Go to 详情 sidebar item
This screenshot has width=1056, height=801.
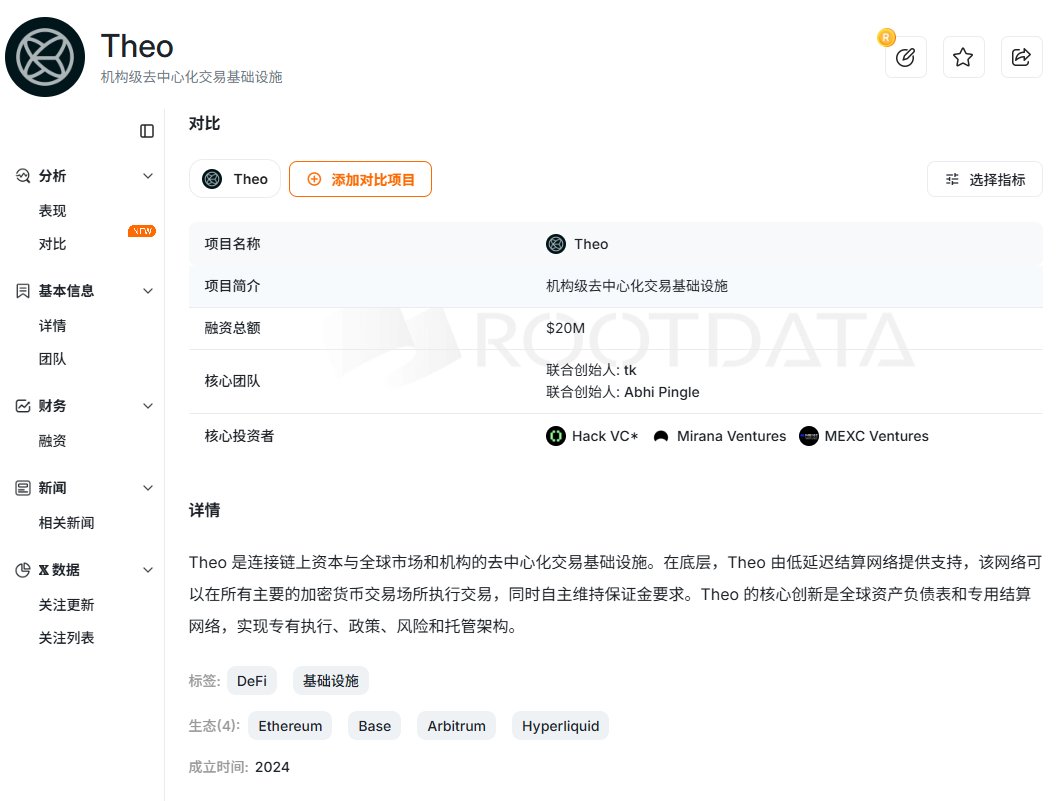click(x=53, y=326)
